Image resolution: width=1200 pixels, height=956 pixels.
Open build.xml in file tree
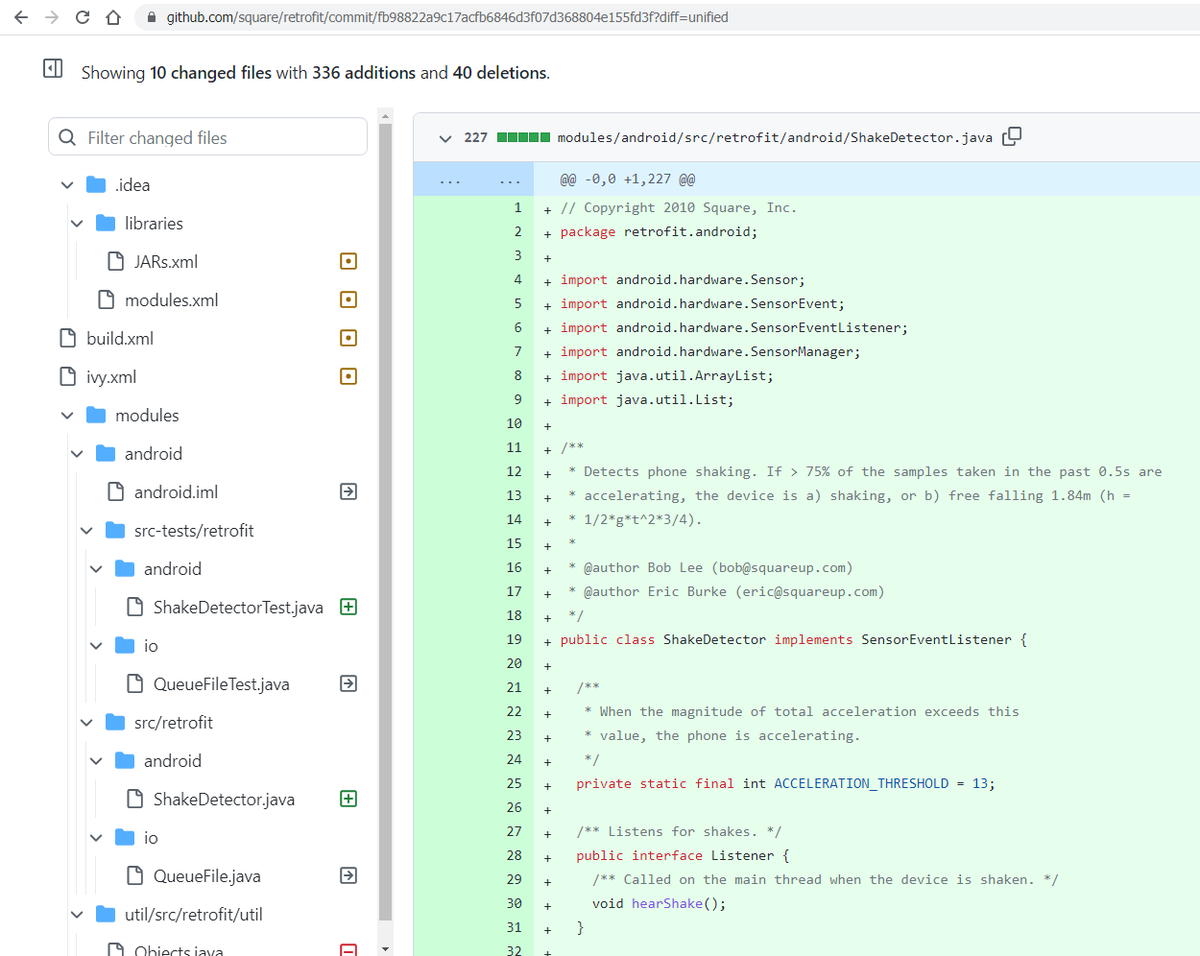coord(120,338)
